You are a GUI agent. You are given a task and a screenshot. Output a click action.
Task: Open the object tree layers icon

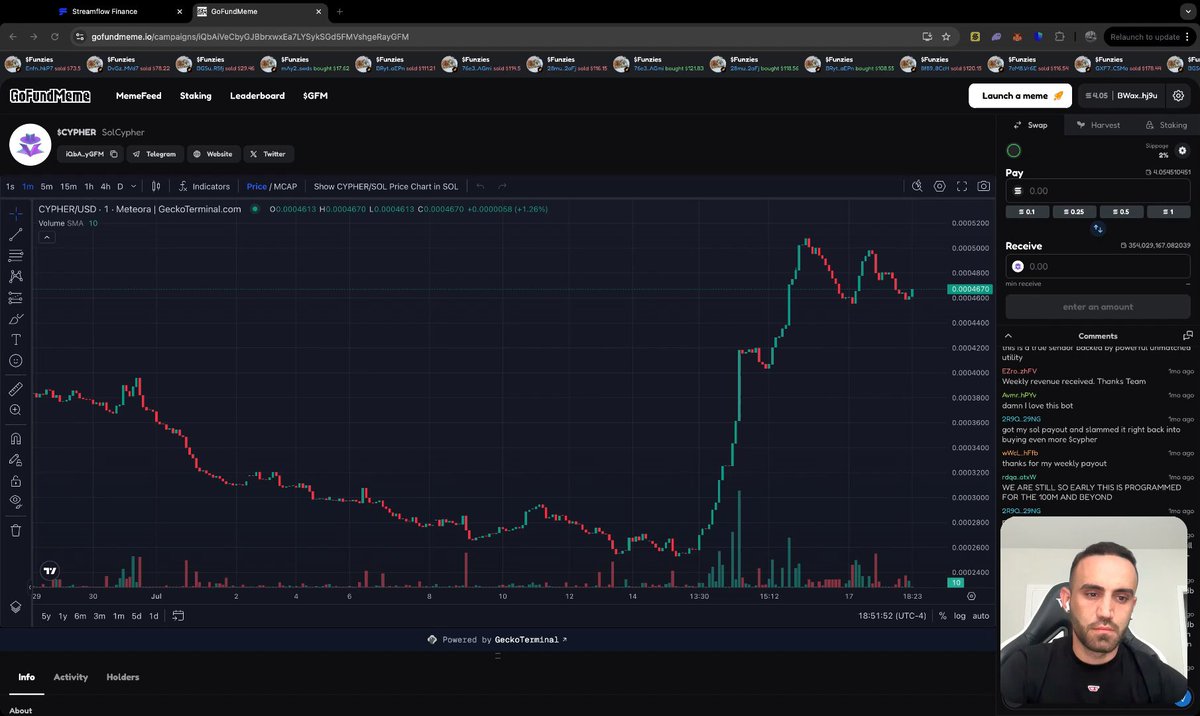pos(16,607)
